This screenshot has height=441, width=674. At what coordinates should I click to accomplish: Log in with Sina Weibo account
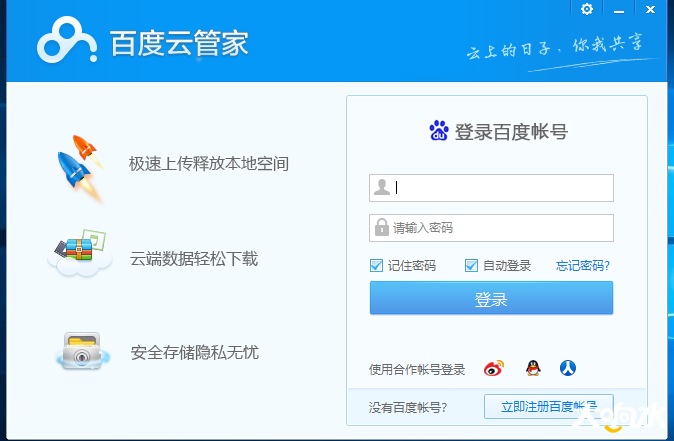click(x=493, y=368)
